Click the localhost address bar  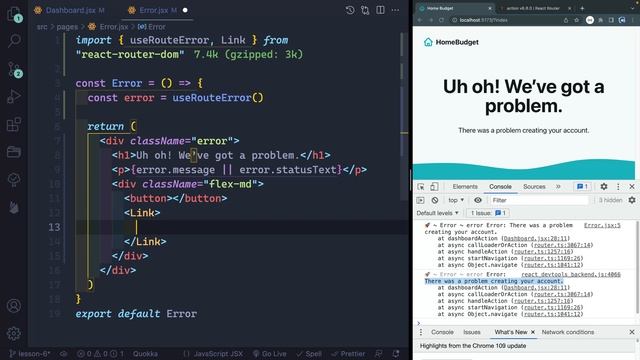(506, 20)
